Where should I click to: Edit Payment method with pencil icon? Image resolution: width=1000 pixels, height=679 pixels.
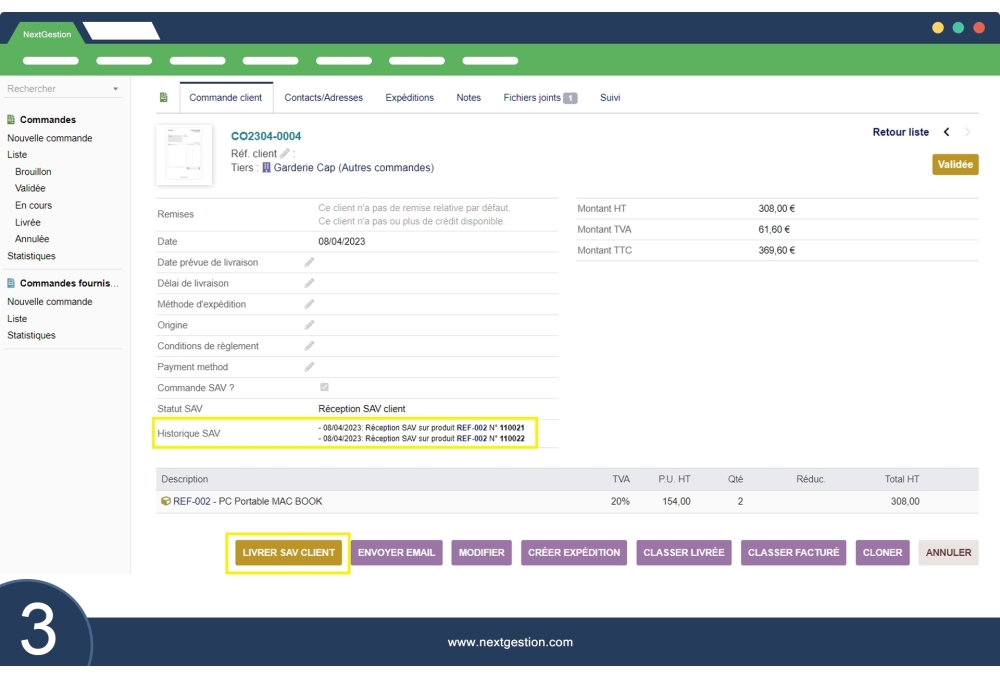point(309,367)
